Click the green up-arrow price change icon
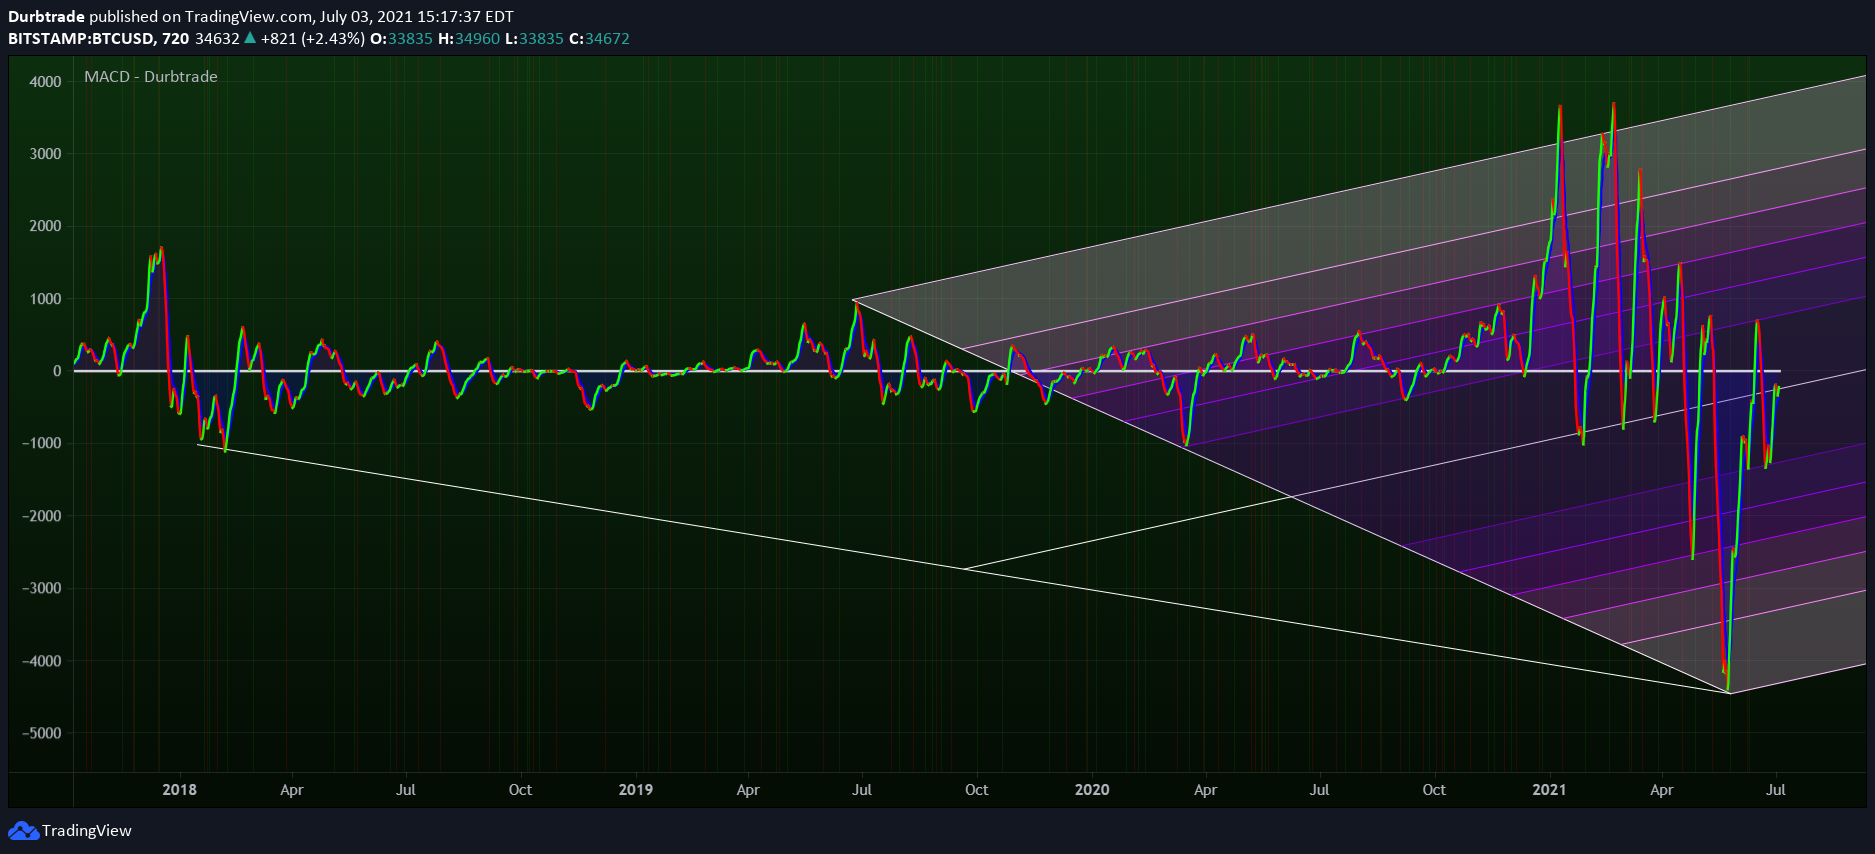Viewport: 1875px width, 854px height. coord(250,38)
